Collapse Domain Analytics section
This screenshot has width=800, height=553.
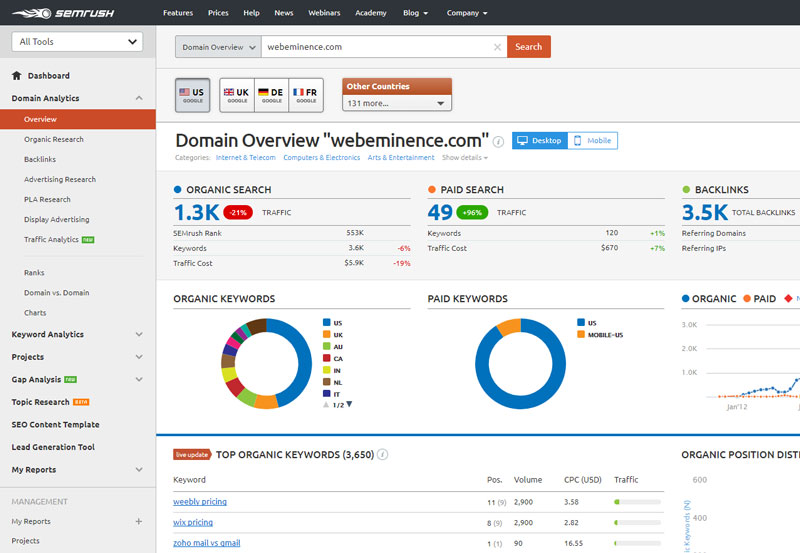pyautogui.click(x=139, y=98)
